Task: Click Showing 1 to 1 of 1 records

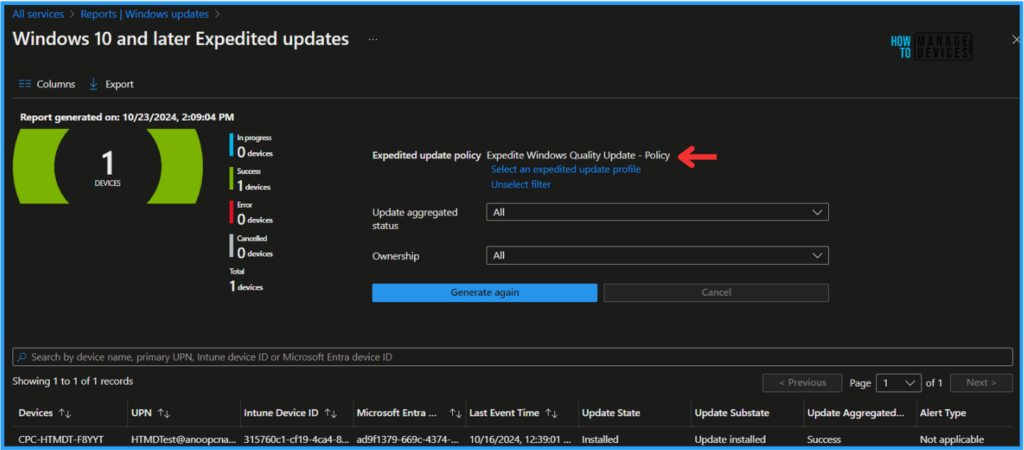Action: pos(72,381)
